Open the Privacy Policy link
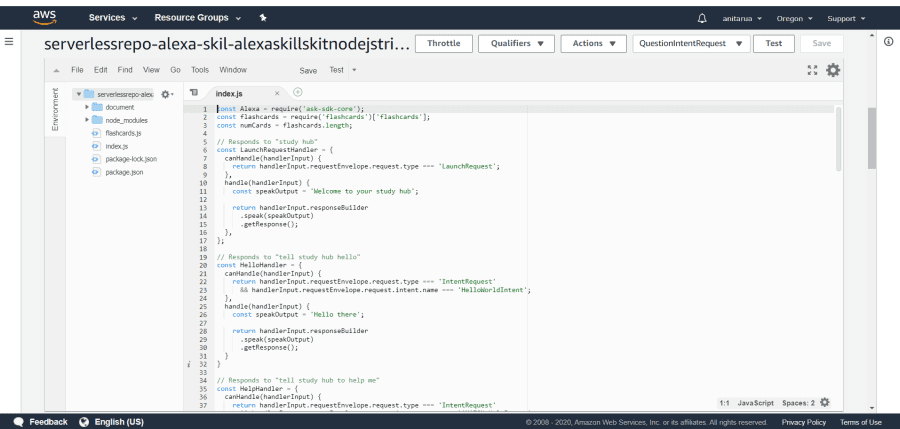Viewport: 900px width, 429px height. [804, 422]
